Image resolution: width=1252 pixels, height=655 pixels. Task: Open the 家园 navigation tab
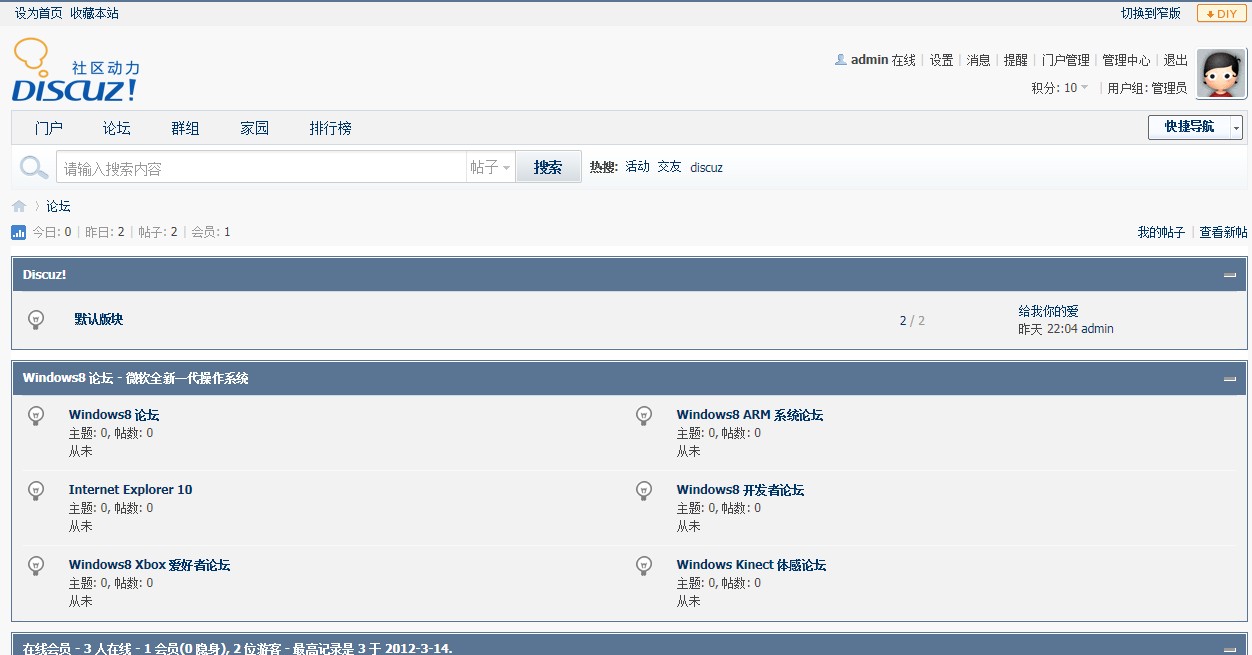255,128
